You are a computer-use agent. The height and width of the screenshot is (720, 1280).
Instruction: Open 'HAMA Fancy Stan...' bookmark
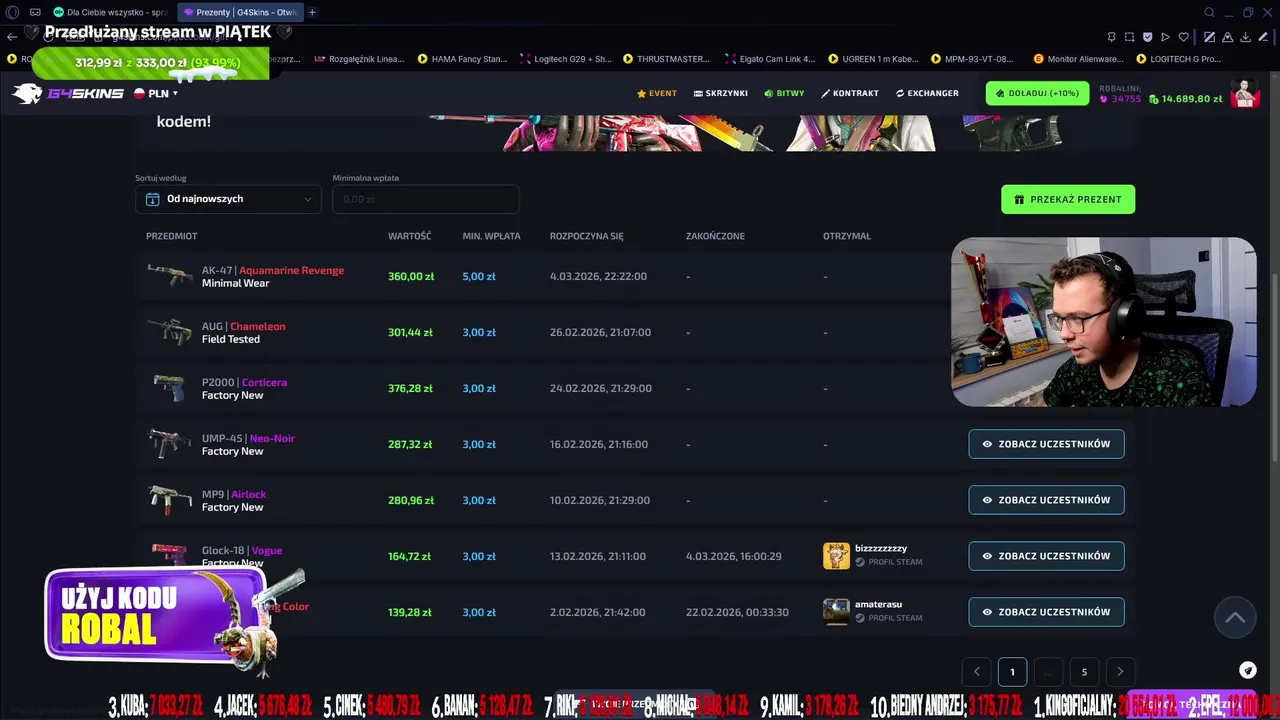(x=462, y=59)
